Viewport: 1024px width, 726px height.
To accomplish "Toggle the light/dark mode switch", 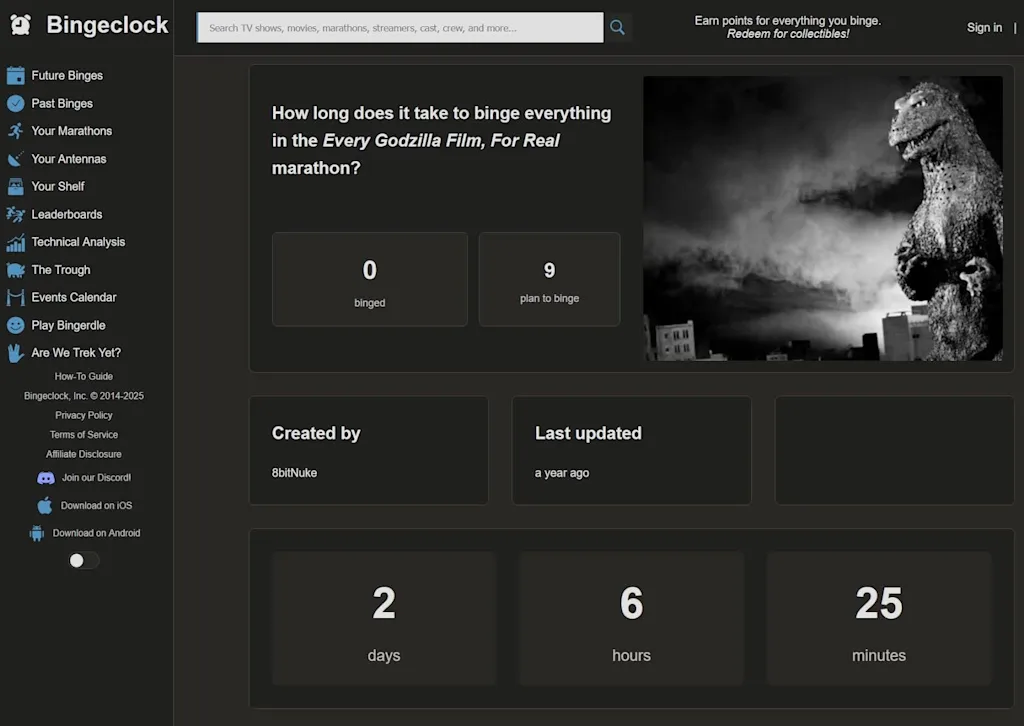I will tap(84, 561).
